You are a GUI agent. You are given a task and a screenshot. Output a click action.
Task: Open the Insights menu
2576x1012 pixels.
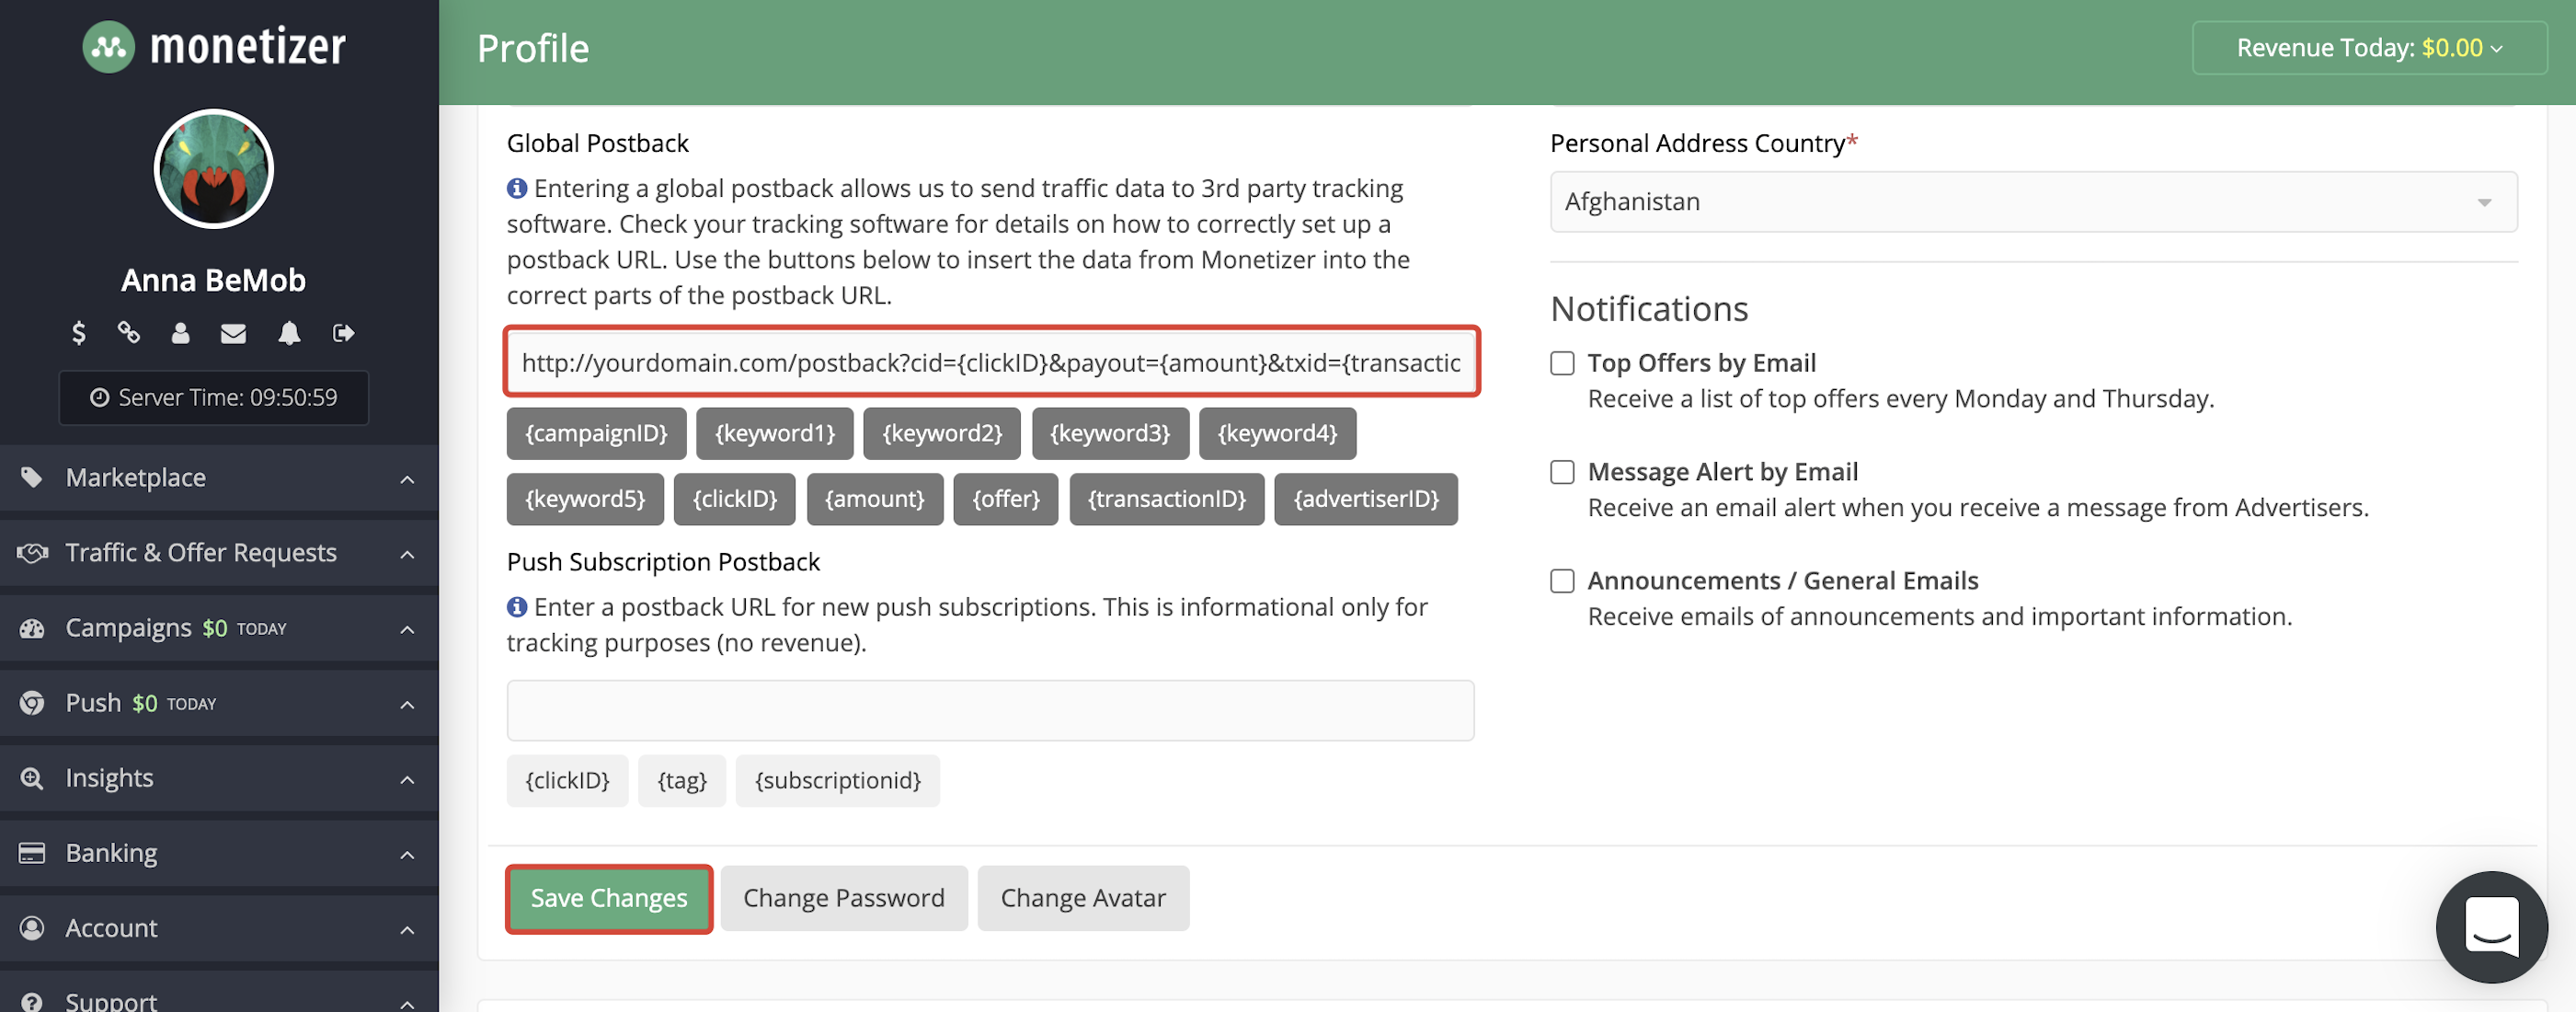pos(109,778)
